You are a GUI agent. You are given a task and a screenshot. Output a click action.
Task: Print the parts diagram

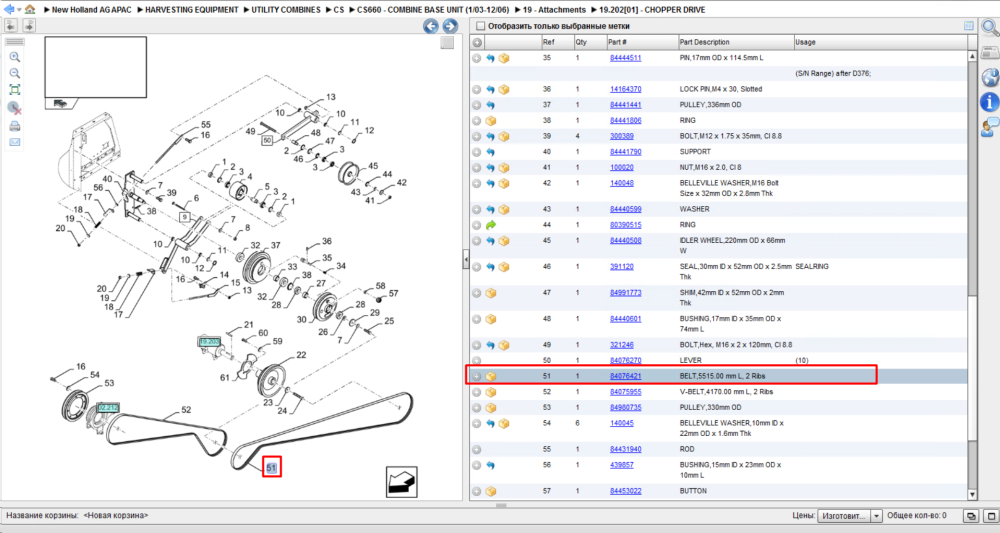[x=15, y=126]
